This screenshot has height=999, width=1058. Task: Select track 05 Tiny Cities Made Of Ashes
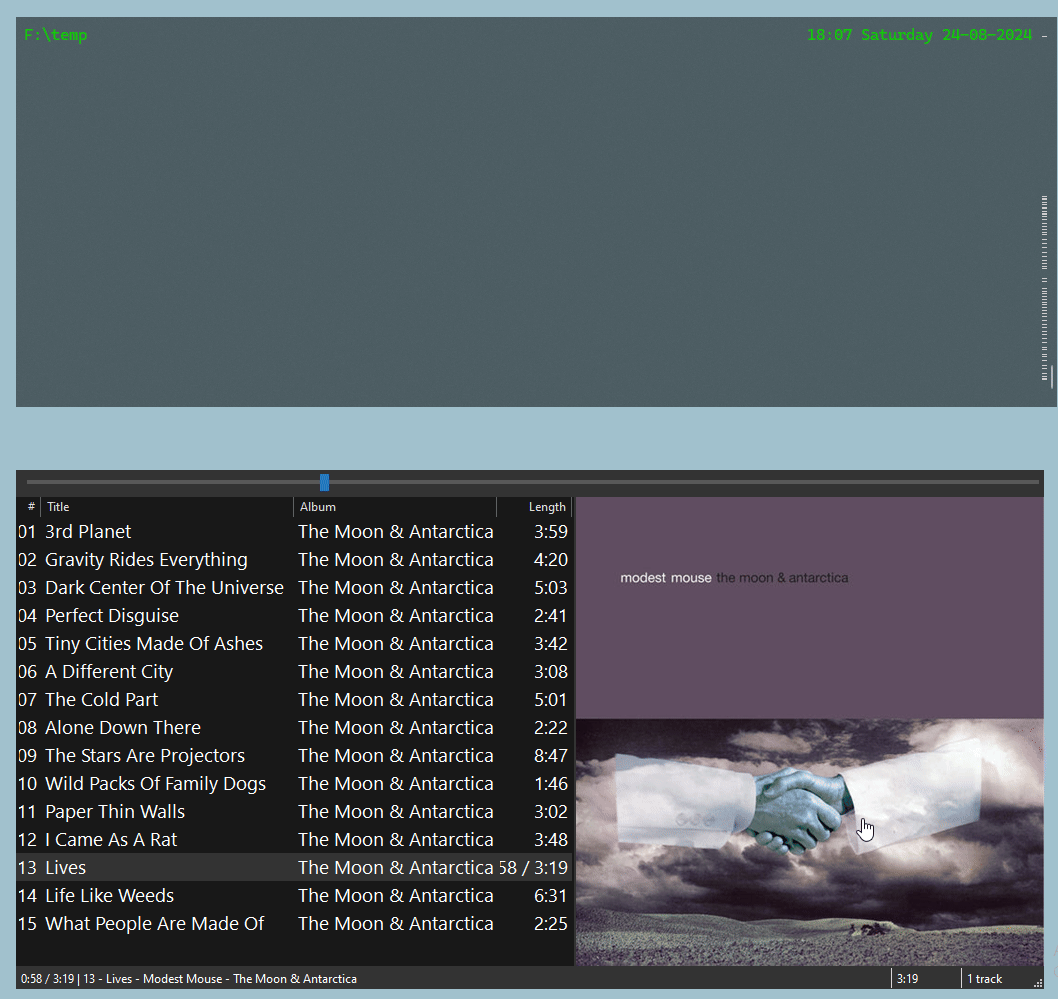tap(294, 644)
